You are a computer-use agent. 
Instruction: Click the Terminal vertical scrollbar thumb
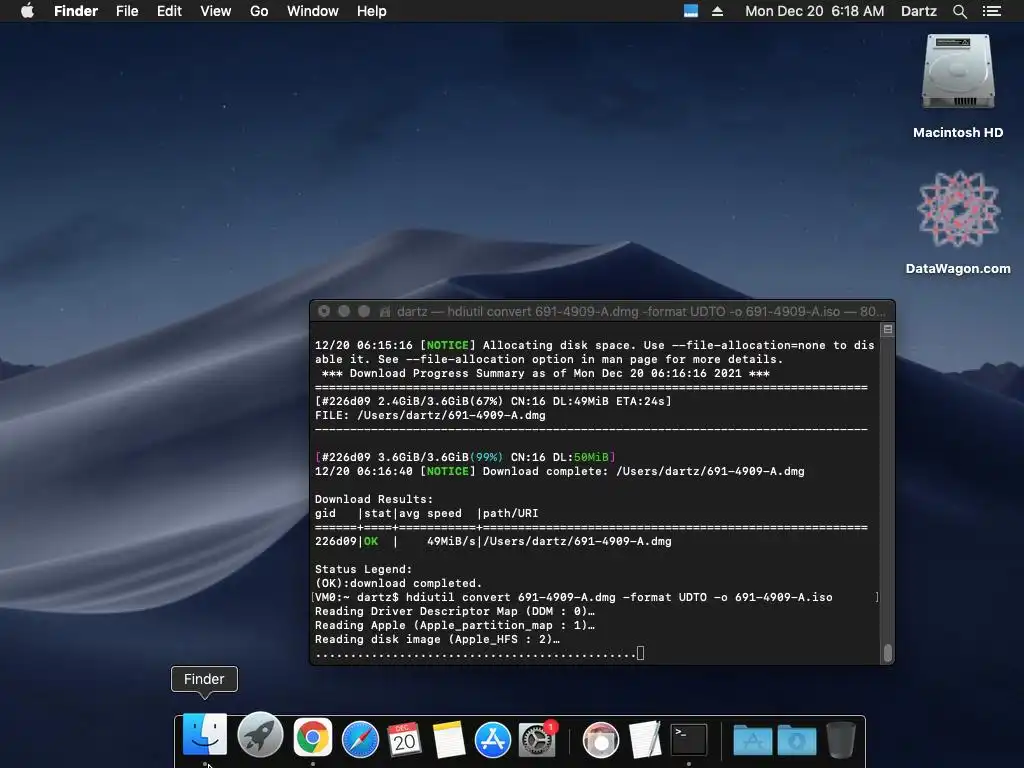click(888, 652)
